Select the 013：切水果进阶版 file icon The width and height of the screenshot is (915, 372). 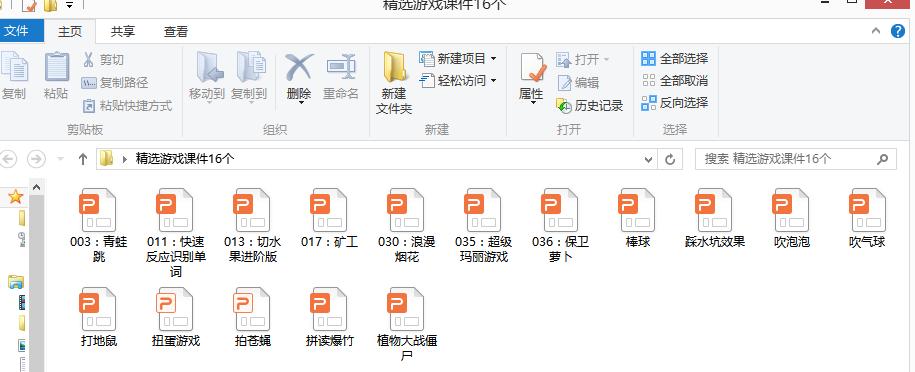(252, 210)
